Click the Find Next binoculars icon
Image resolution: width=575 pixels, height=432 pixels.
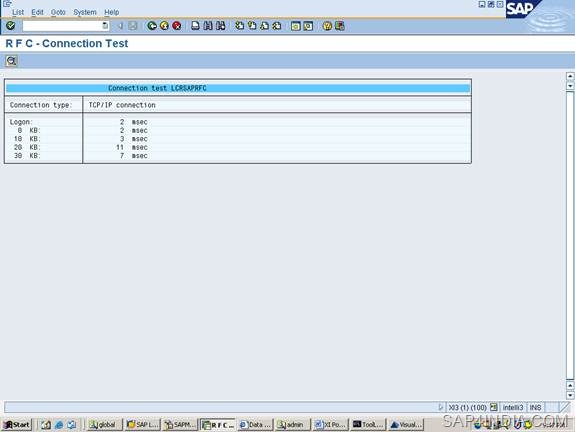click(220, 26)
